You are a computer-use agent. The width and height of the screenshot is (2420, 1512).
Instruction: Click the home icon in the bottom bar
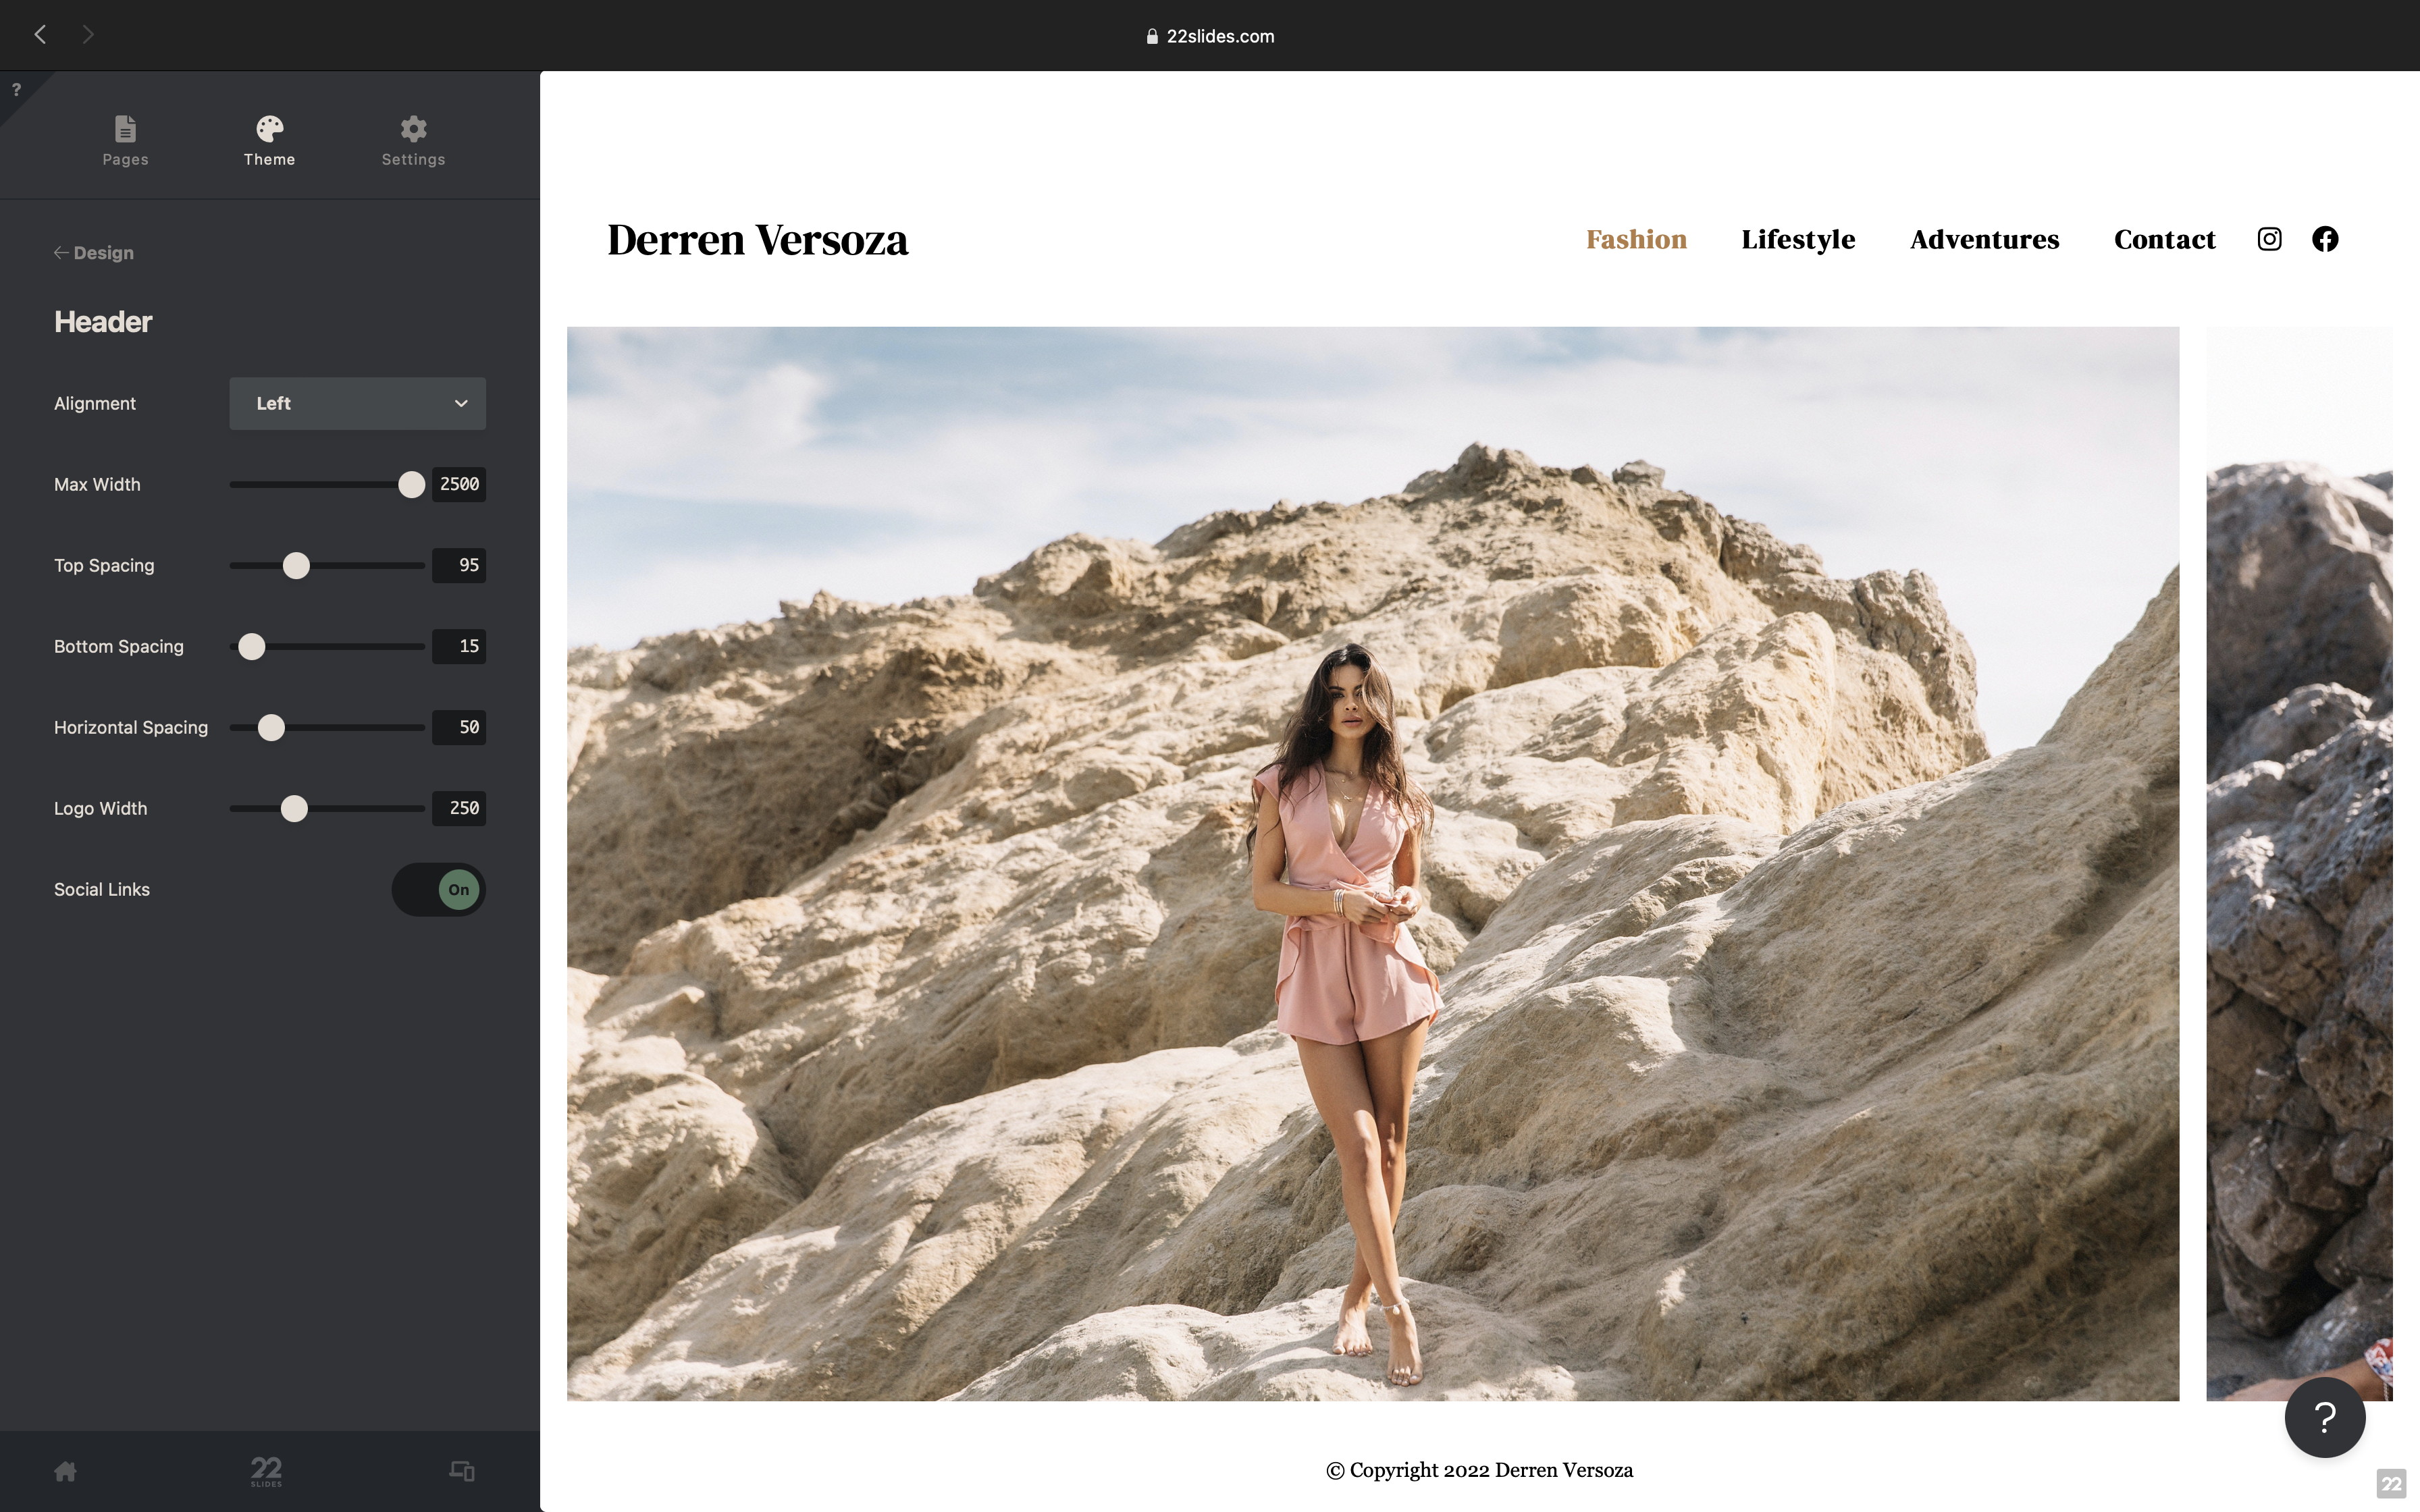(64, 1470)
